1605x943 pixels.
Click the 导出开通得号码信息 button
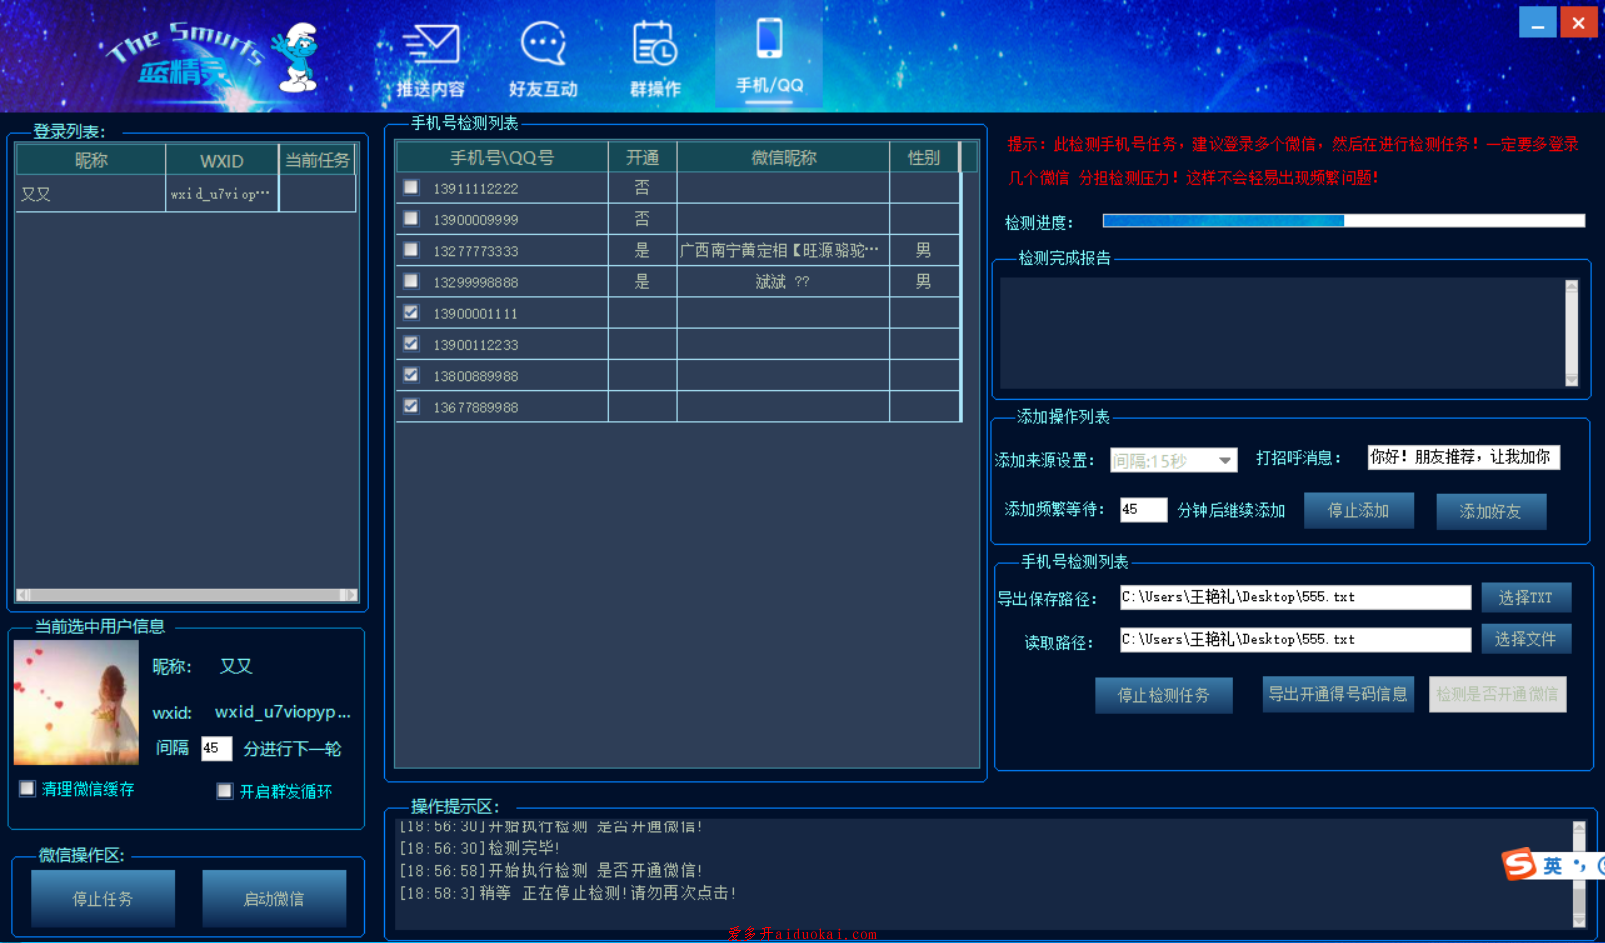click(x=1337, y=694)
